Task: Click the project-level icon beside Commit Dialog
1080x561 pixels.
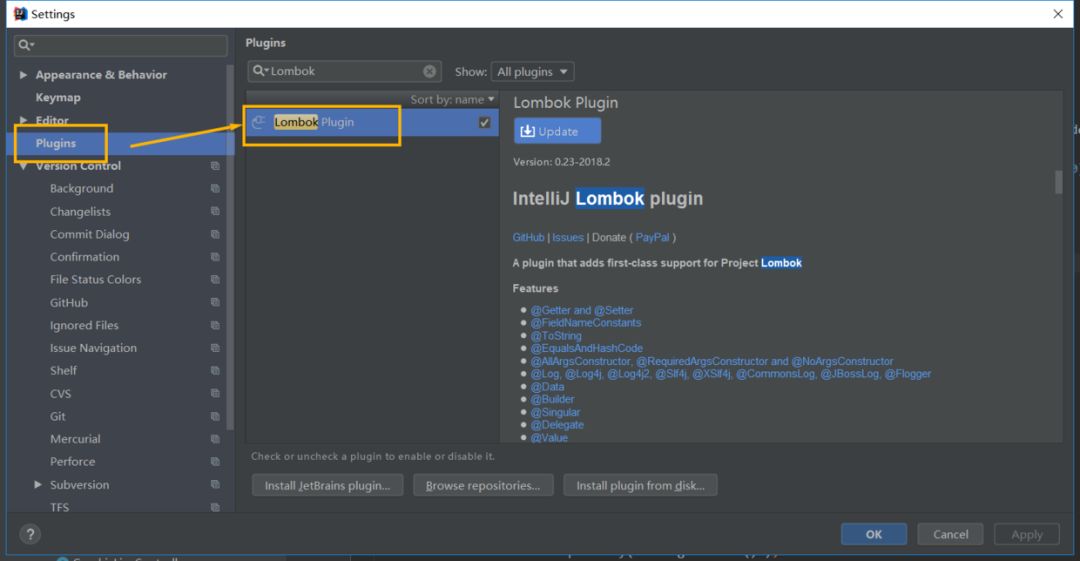Action: [215, 234]
